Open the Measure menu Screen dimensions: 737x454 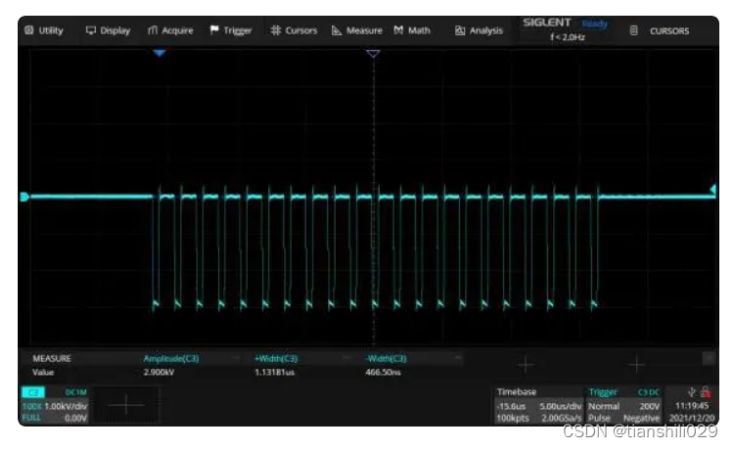pyautogui.click(x=357, y=31)
